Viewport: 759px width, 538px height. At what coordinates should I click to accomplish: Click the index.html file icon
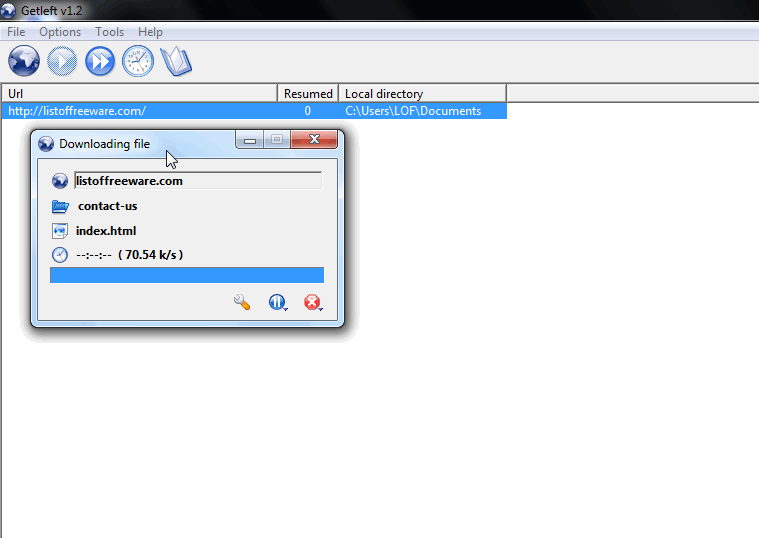60,231
